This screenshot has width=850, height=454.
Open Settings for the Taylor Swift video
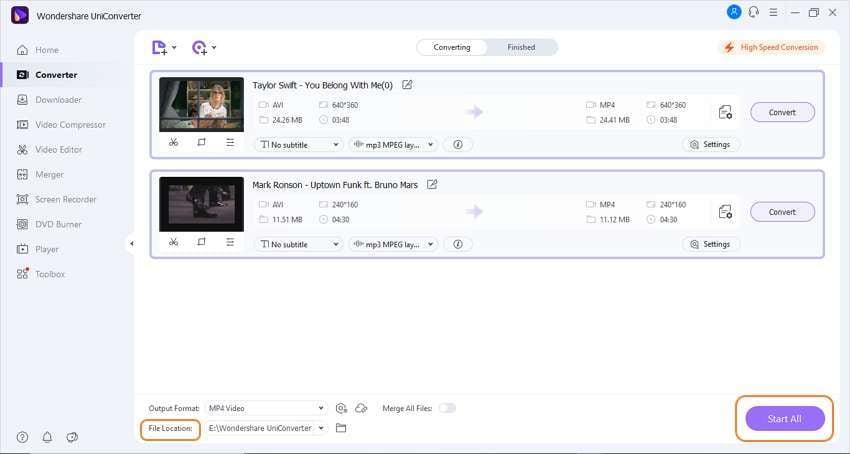[x=710, y=145]
